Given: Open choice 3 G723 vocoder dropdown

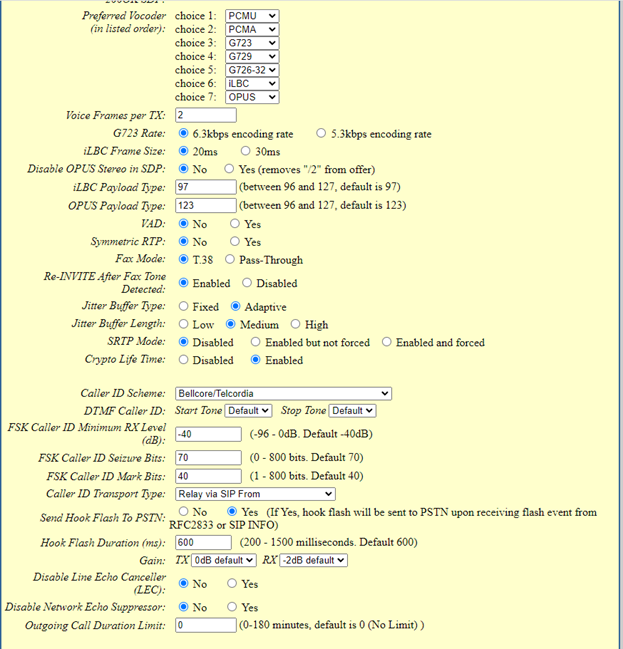Looking at the screenshot, I should tap(252, 43).
